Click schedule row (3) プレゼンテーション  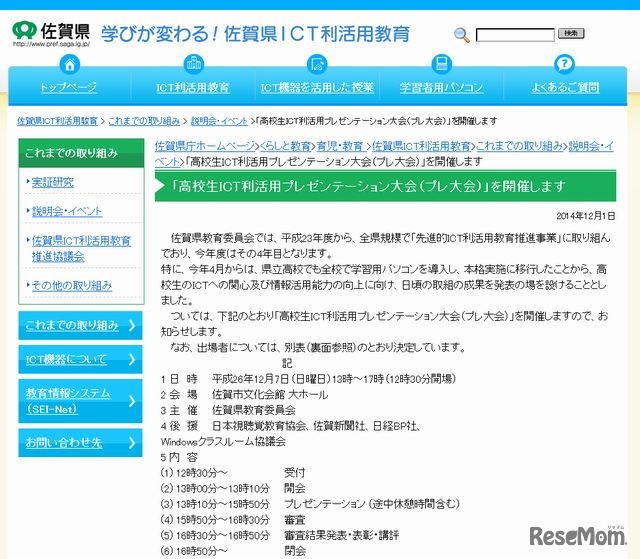pos(310,504)
